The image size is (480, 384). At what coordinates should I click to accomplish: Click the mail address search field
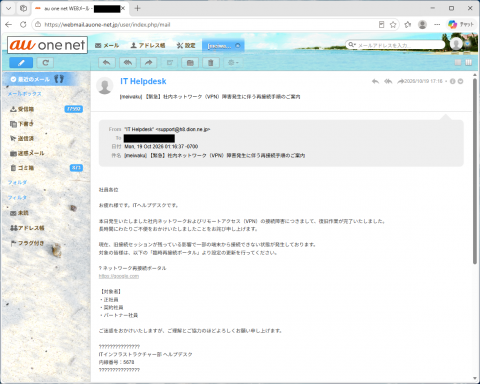(399, 45)
